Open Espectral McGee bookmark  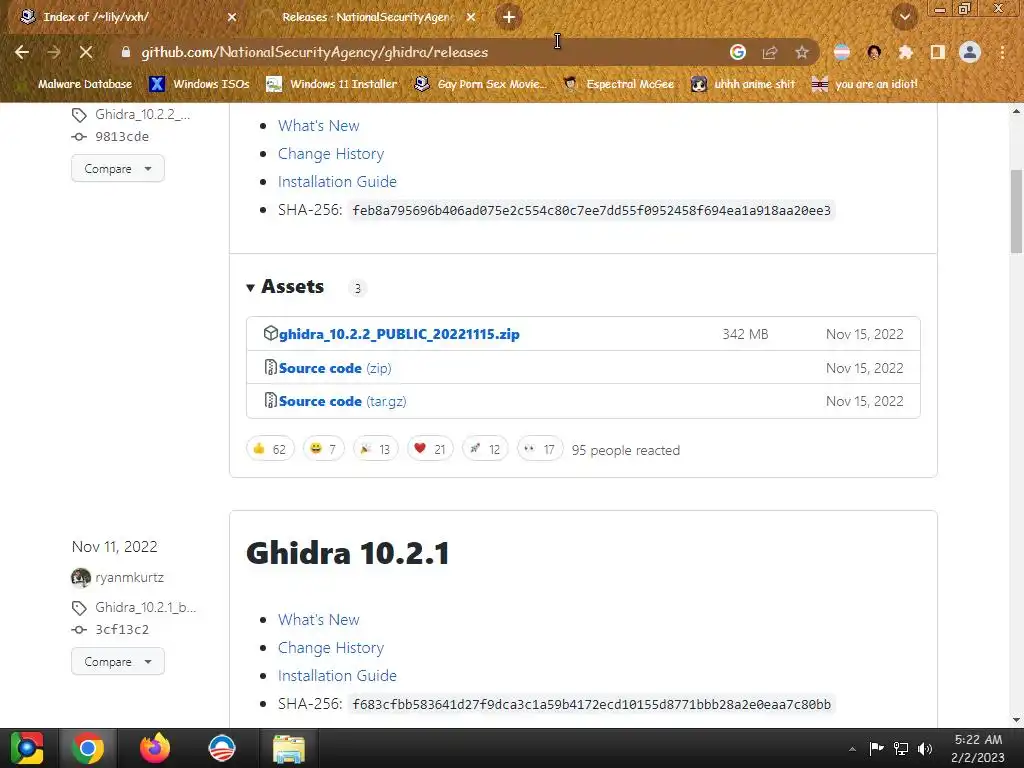point(618,84)
